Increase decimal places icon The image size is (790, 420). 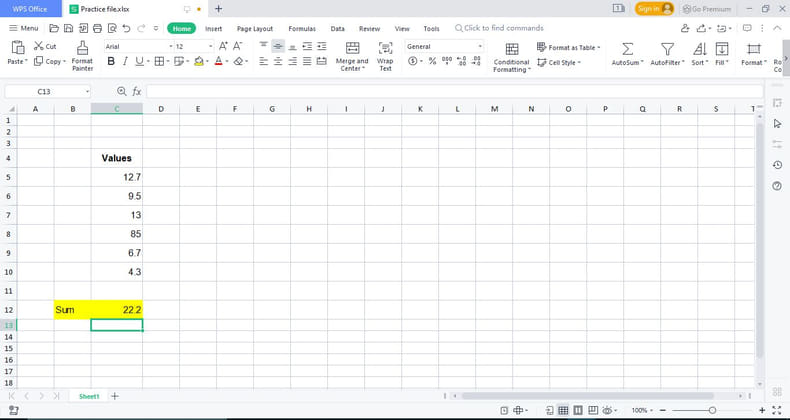coord(462,61)
